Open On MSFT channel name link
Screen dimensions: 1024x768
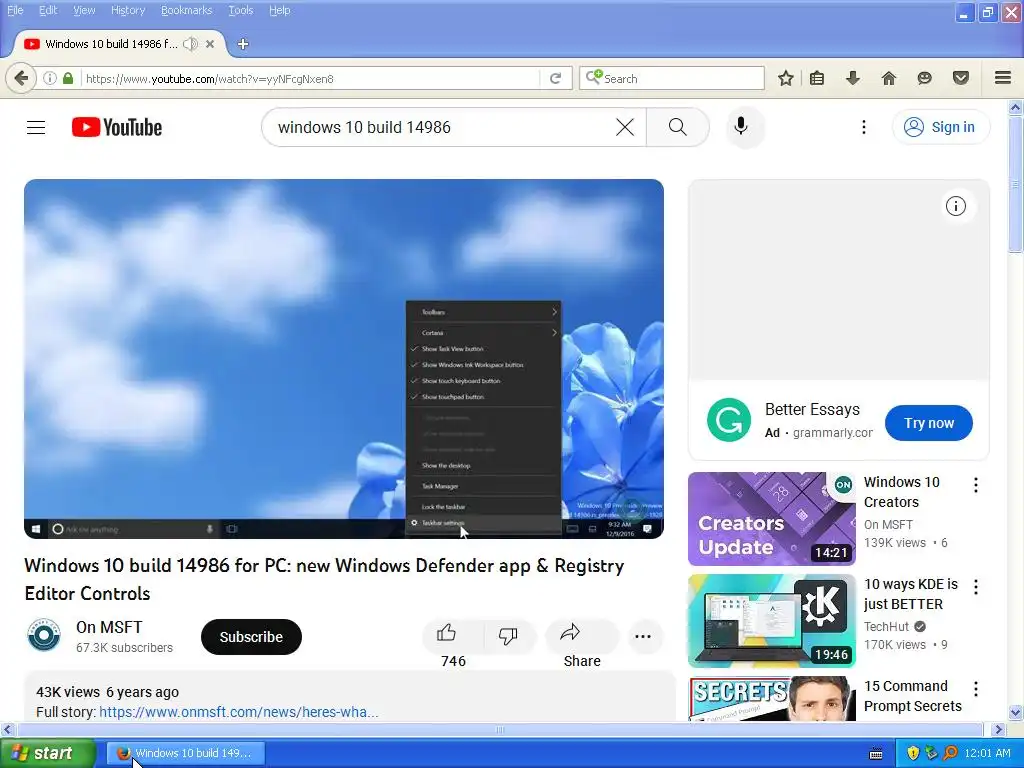(x=109, y=627)
